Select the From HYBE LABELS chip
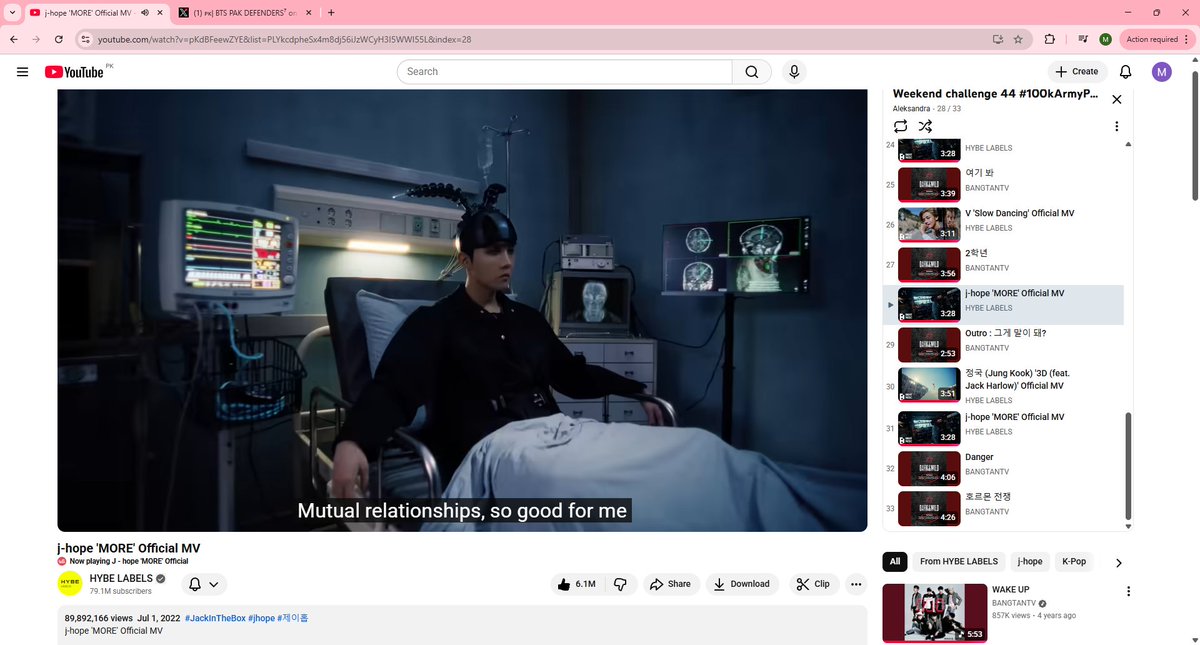The width and height of the screenshot is (1200, 645). coord(959,561)
